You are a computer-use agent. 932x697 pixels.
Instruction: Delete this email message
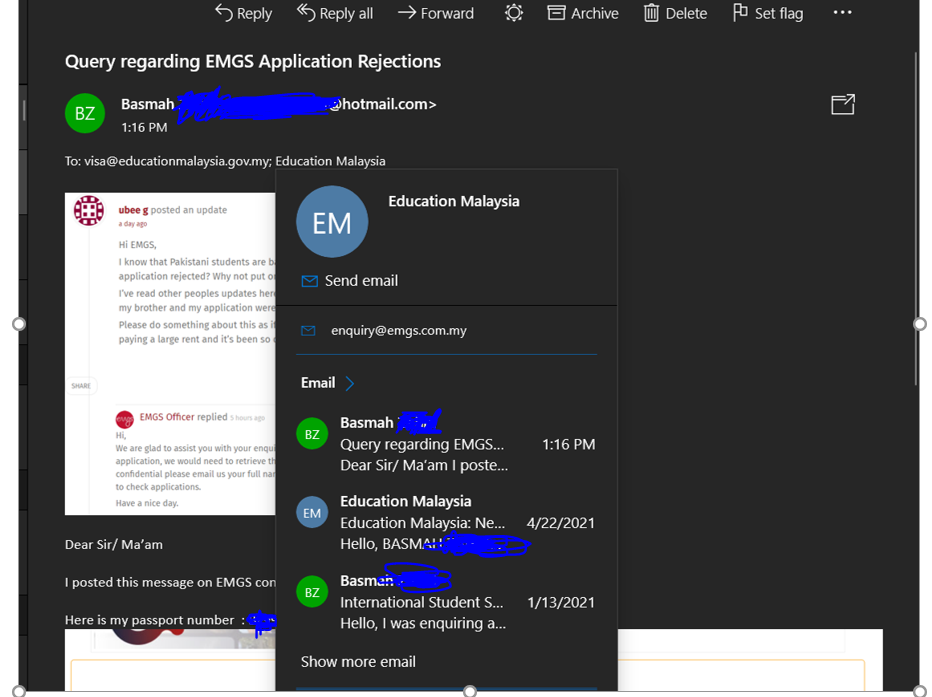pyautogui.click(x=675, y=13)
